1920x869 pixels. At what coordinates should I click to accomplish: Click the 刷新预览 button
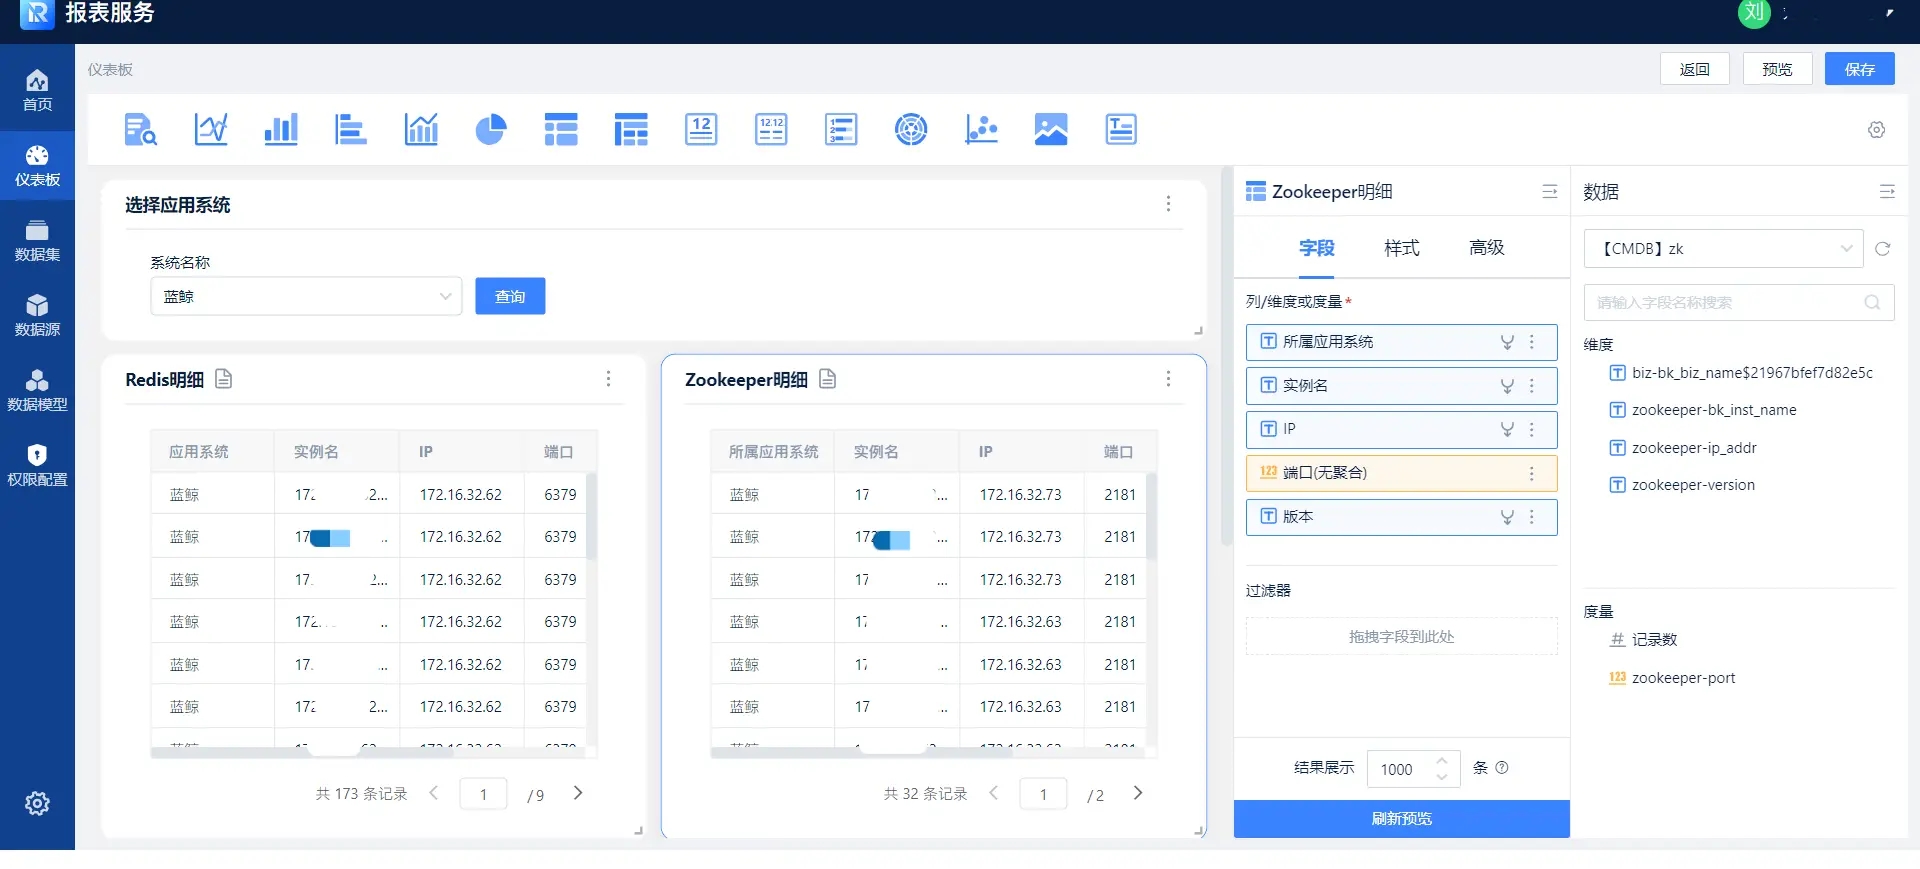tap(1401, 819)
